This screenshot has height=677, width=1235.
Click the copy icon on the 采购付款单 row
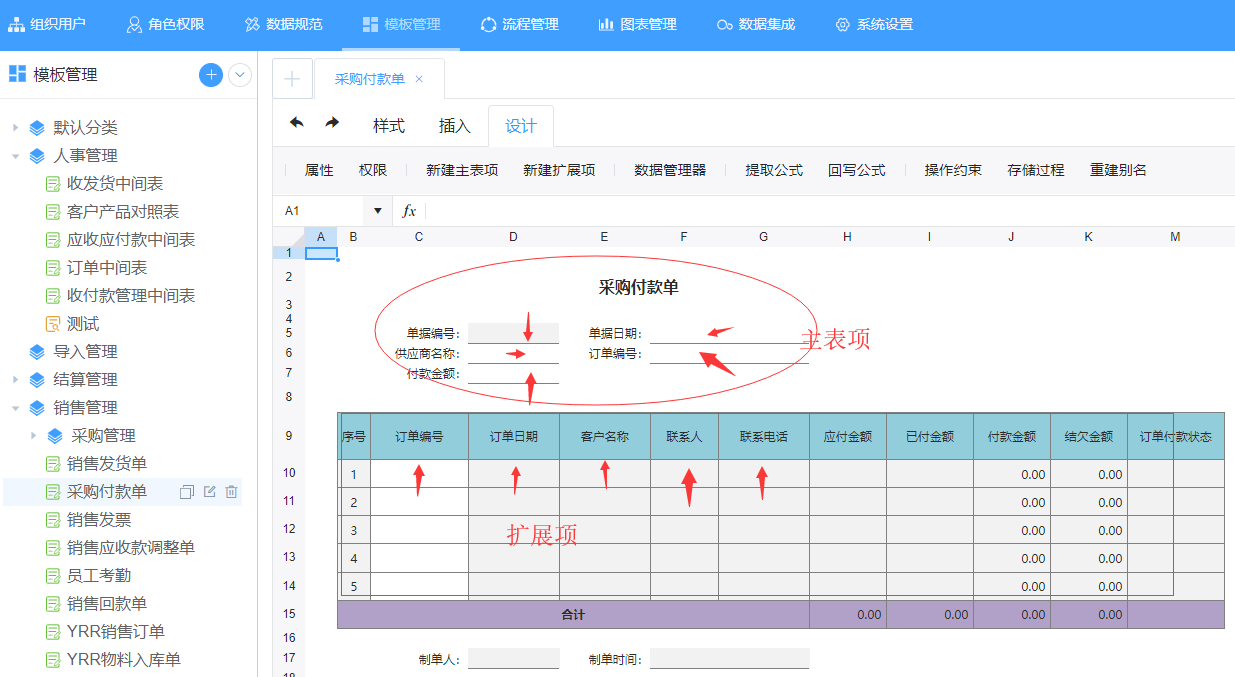click(186, 492)
